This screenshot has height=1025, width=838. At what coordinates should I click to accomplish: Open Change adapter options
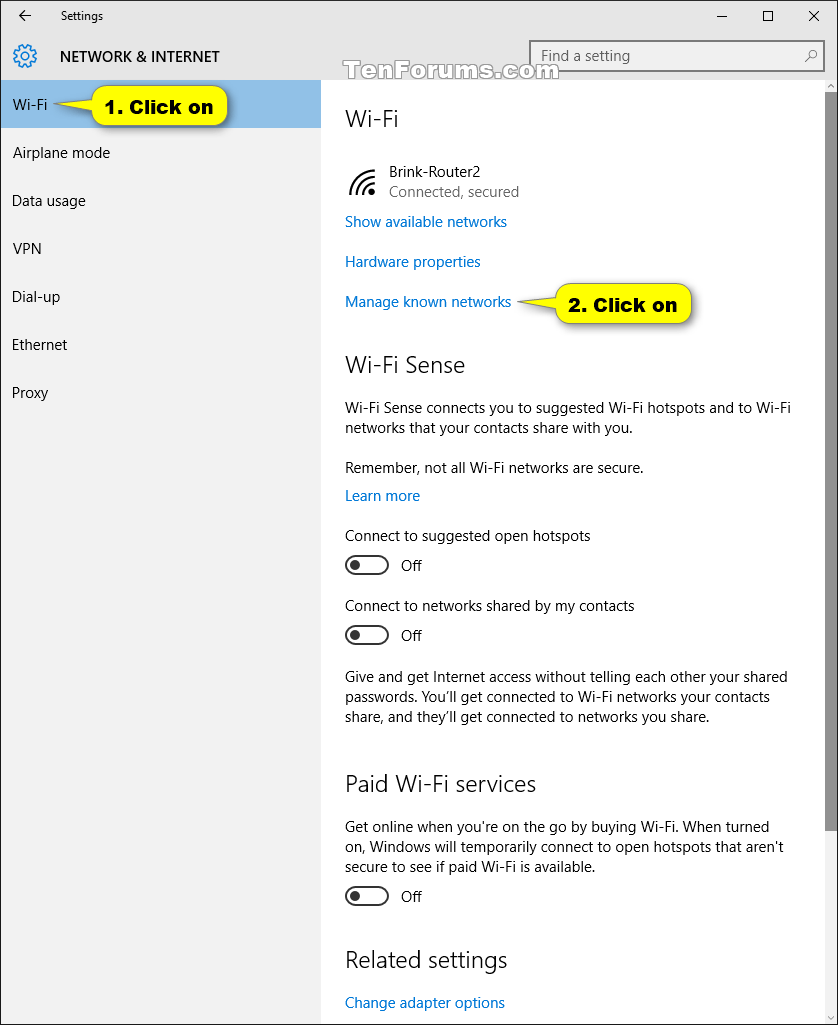click(424, 1002)
